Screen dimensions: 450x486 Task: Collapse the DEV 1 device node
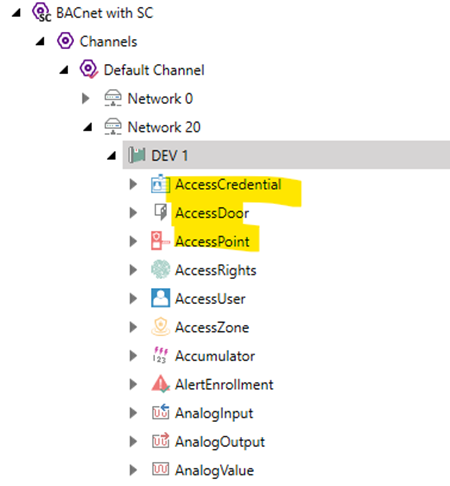pos(112,156)
